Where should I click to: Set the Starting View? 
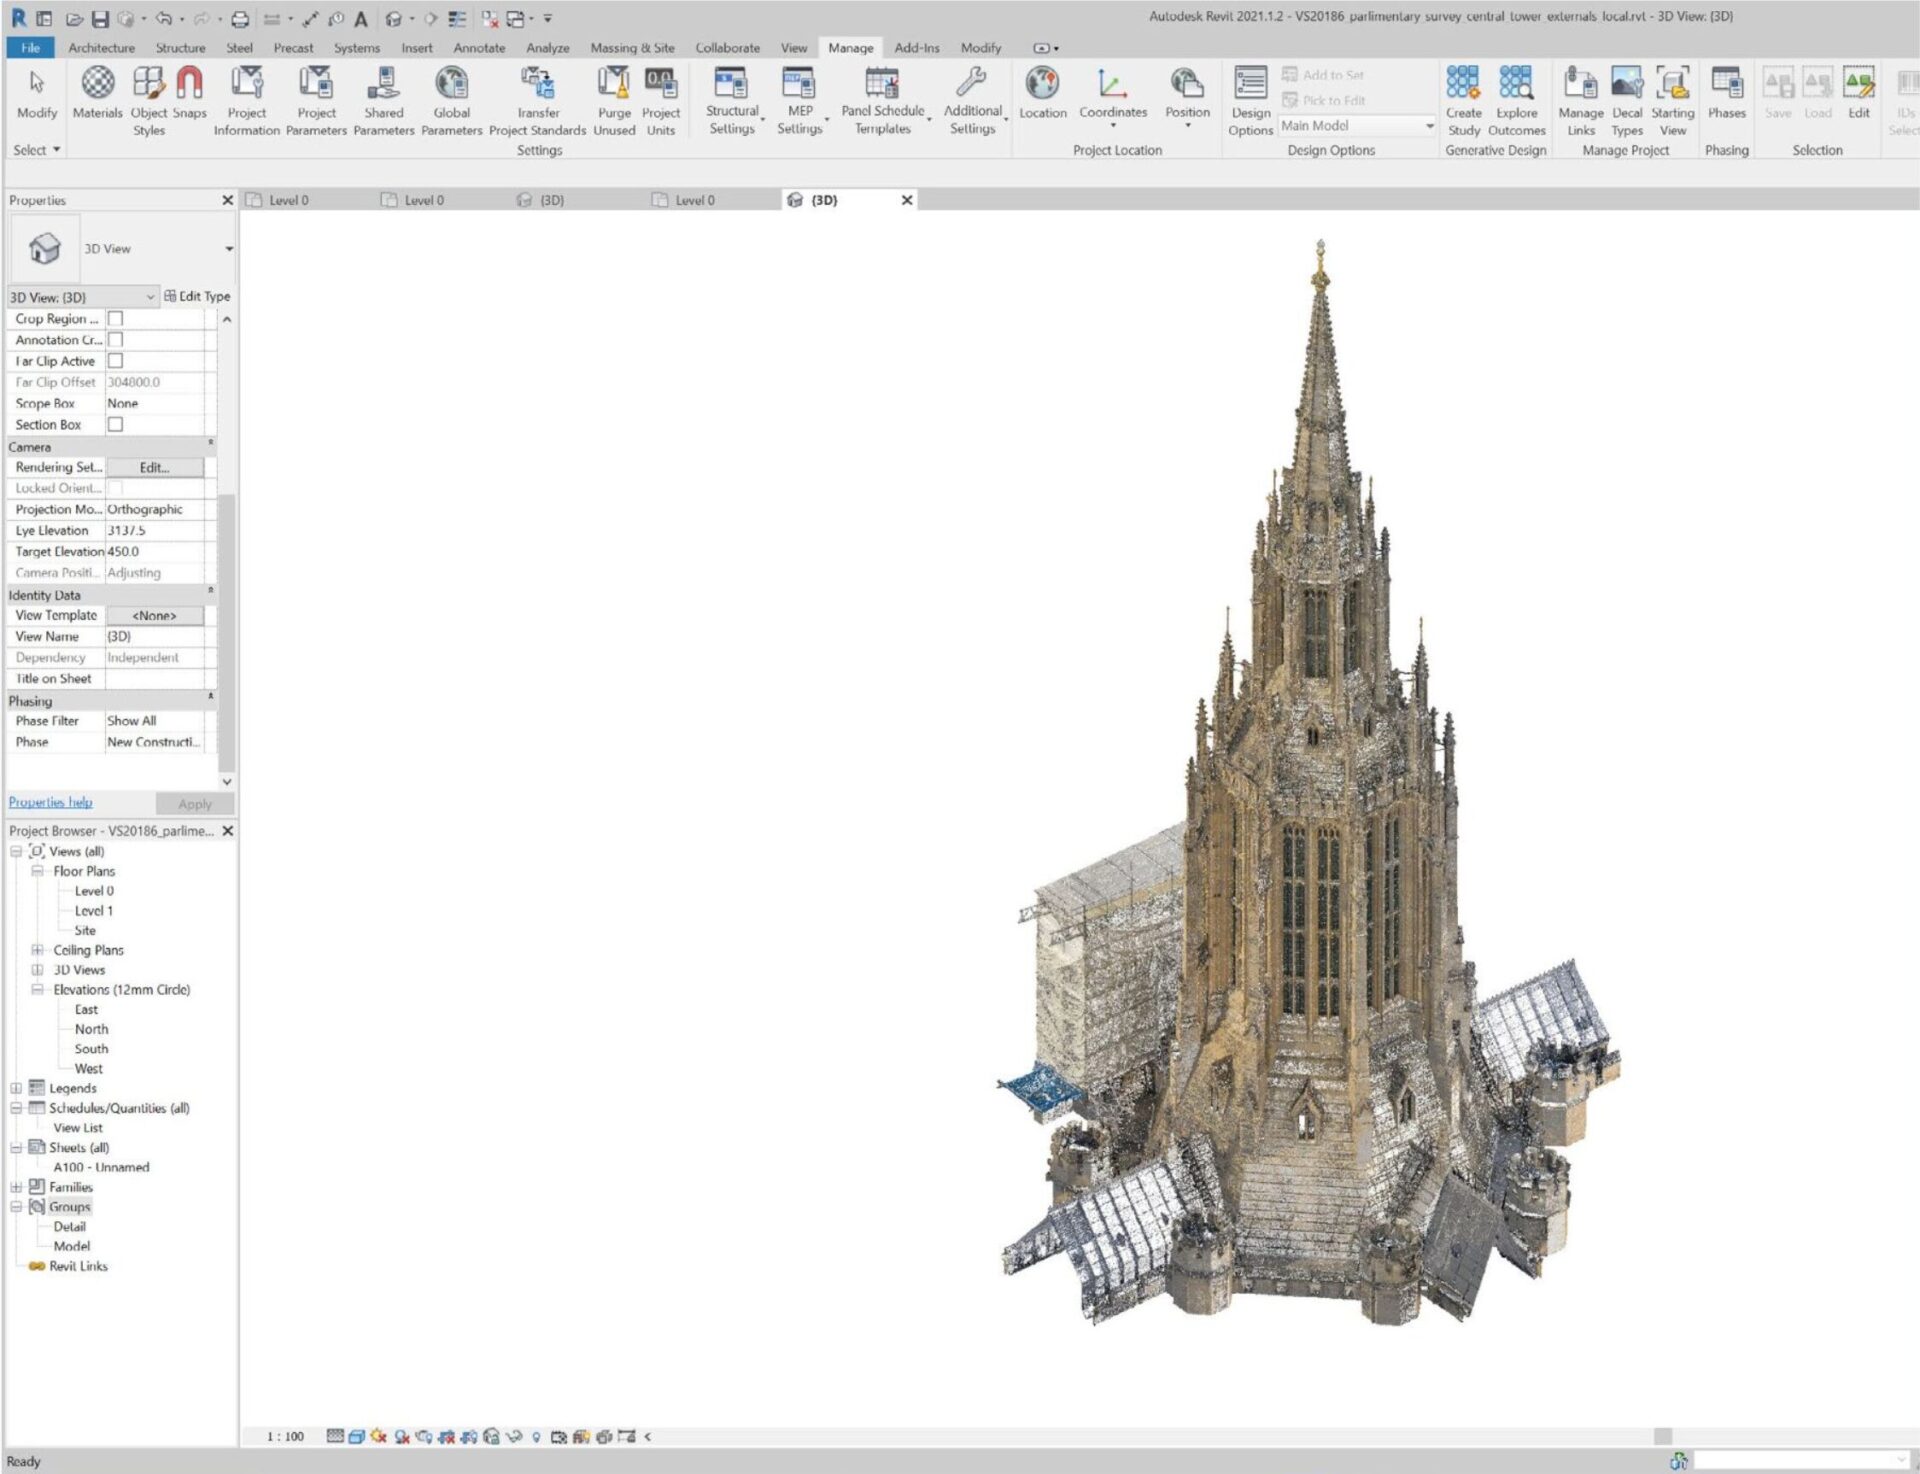tap(1673, 101)
